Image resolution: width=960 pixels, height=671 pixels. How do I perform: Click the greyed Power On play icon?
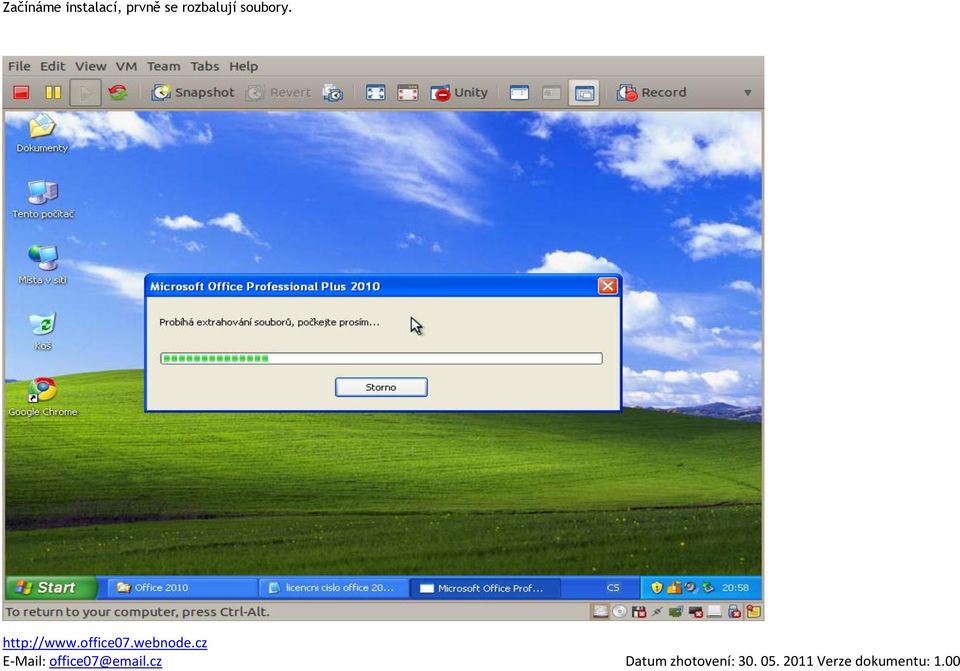[85, 92]
